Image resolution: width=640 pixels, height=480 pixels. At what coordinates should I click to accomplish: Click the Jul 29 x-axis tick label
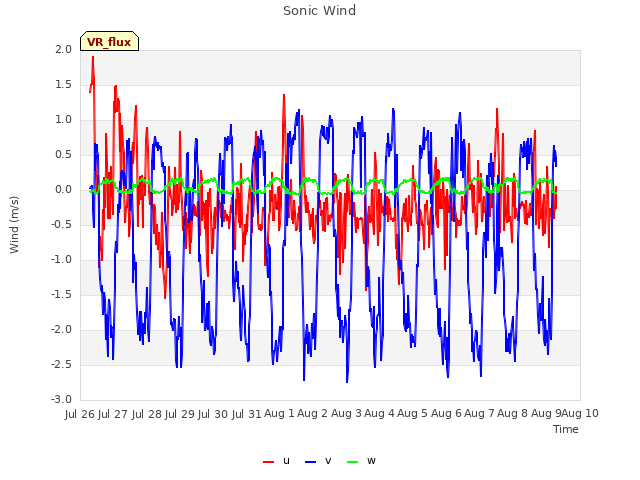coord(179,414)
